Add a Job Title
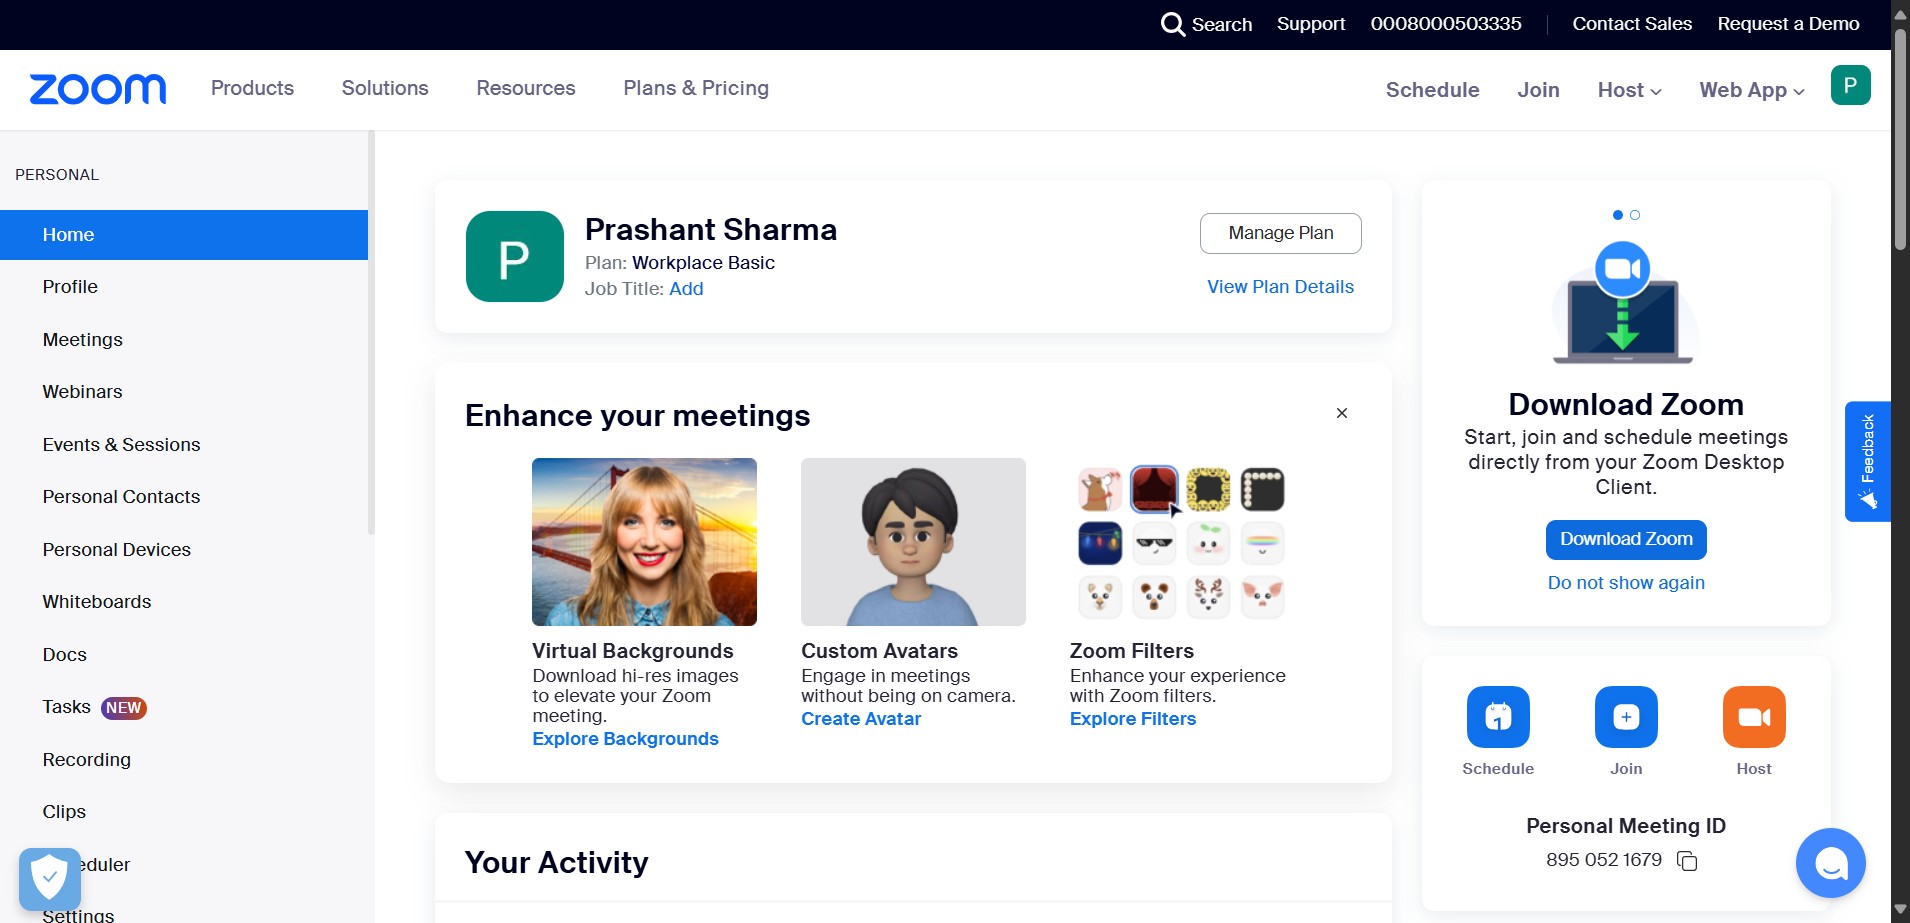Screen dimensions: 1910x923 686,289
